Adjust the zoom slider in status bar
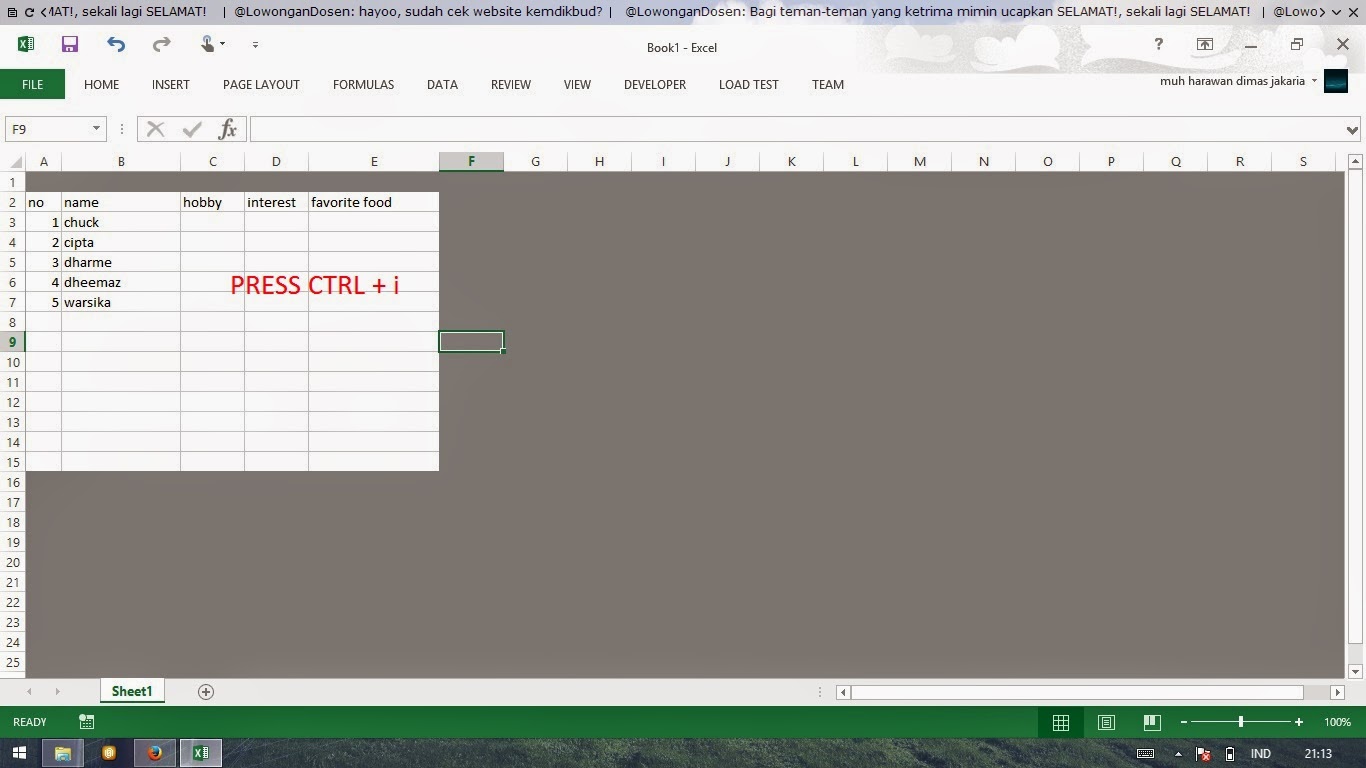 pos(1240,722)
